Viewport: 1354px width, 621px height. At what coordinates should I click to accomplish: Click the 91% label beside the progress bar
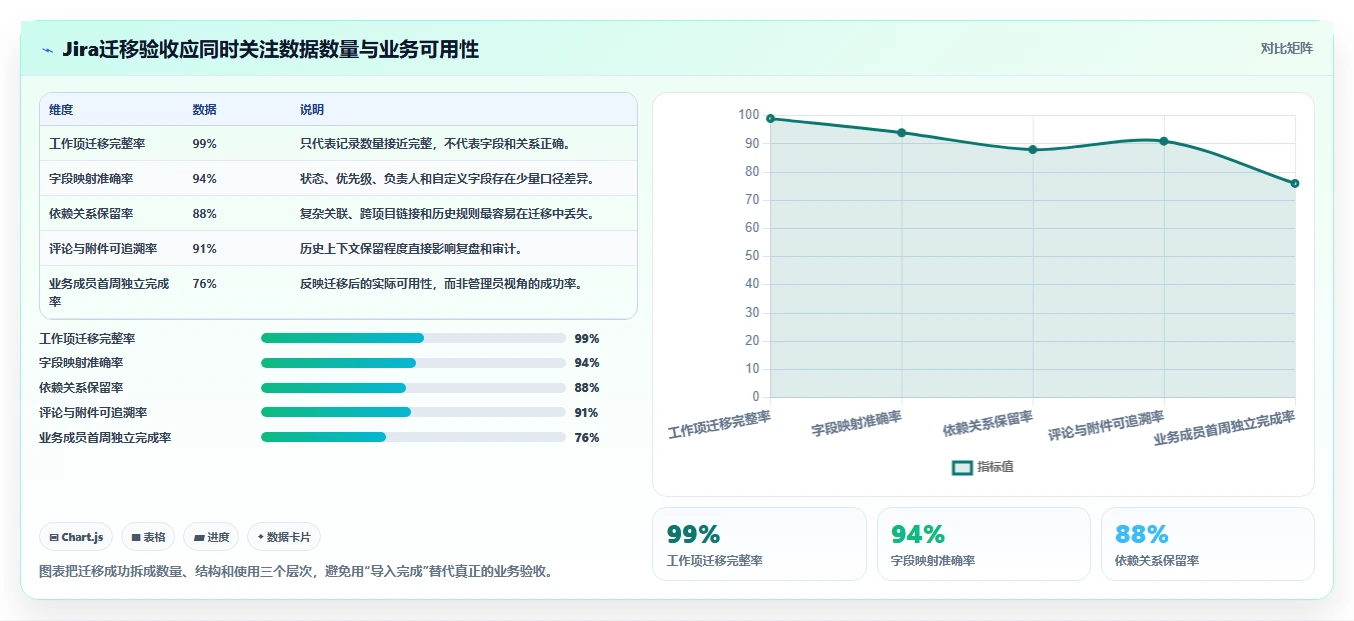(x=587, y=413)
